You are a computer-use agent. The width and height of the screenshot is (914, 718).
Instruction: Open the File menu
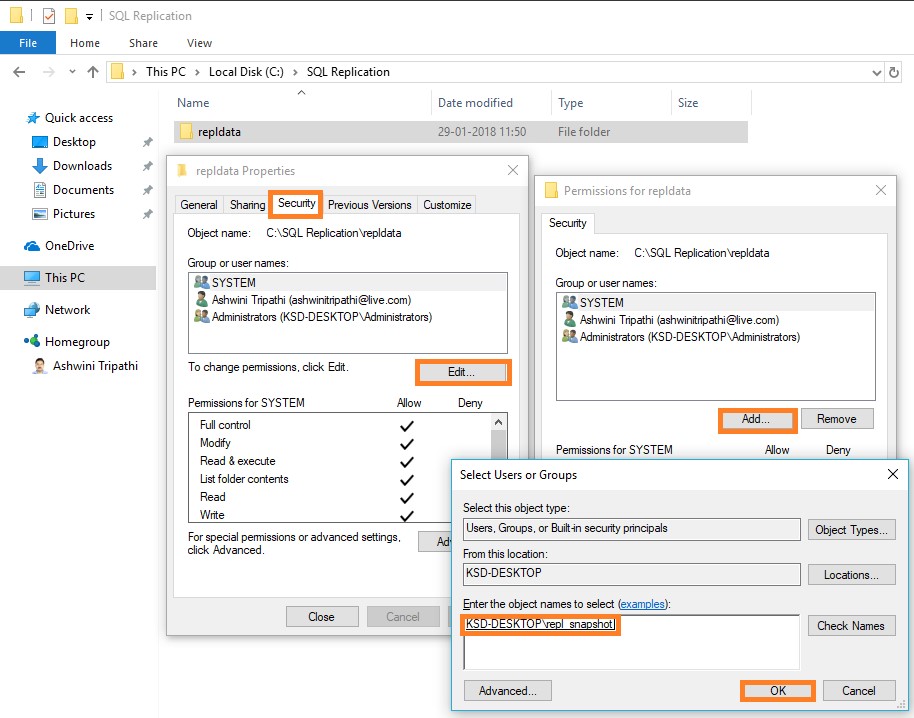pos(28,43)
